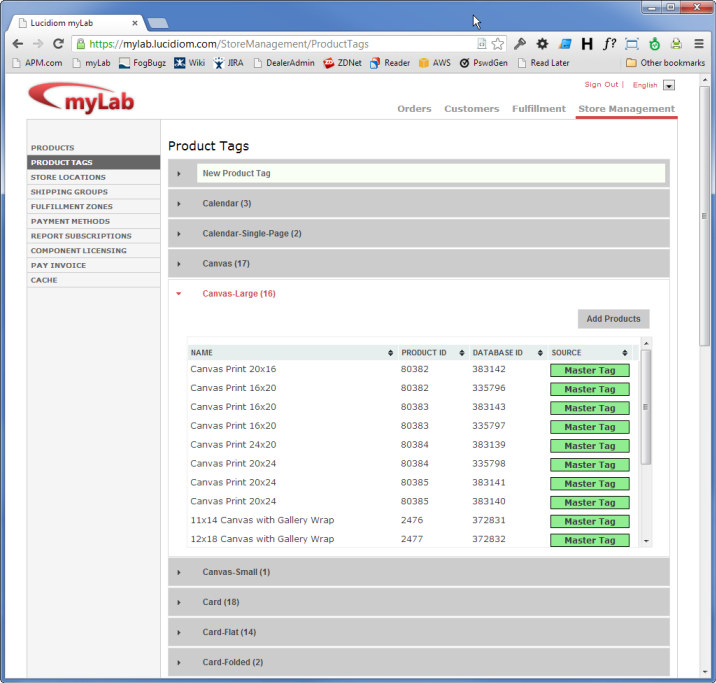Open the JIRA bookmark
This screenshot has width=716, height=683.
228,63
